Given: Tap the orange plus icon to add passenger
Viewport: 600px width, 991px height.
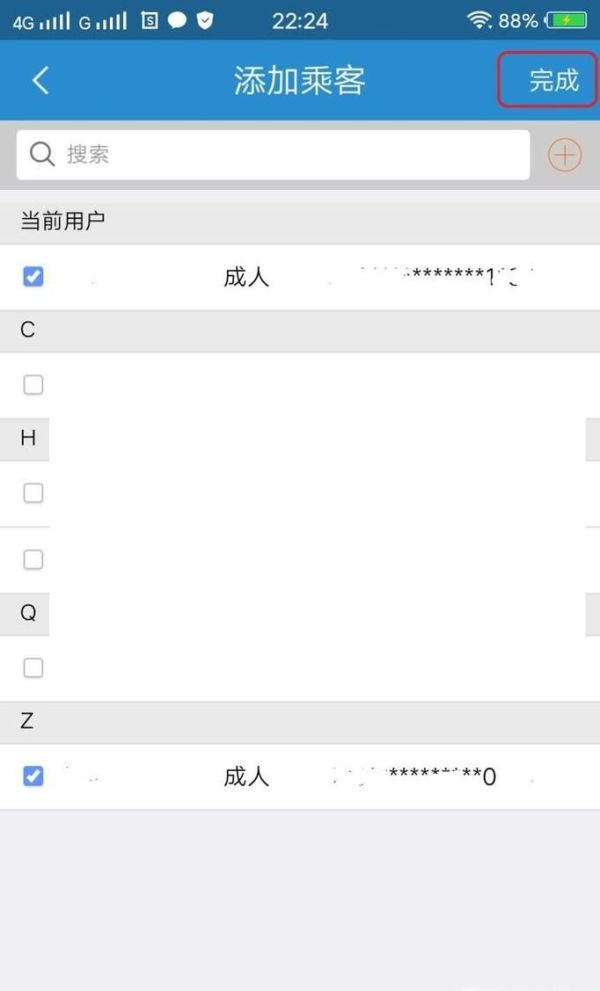Looking at the screenshot, I should (x=565, y=154).
